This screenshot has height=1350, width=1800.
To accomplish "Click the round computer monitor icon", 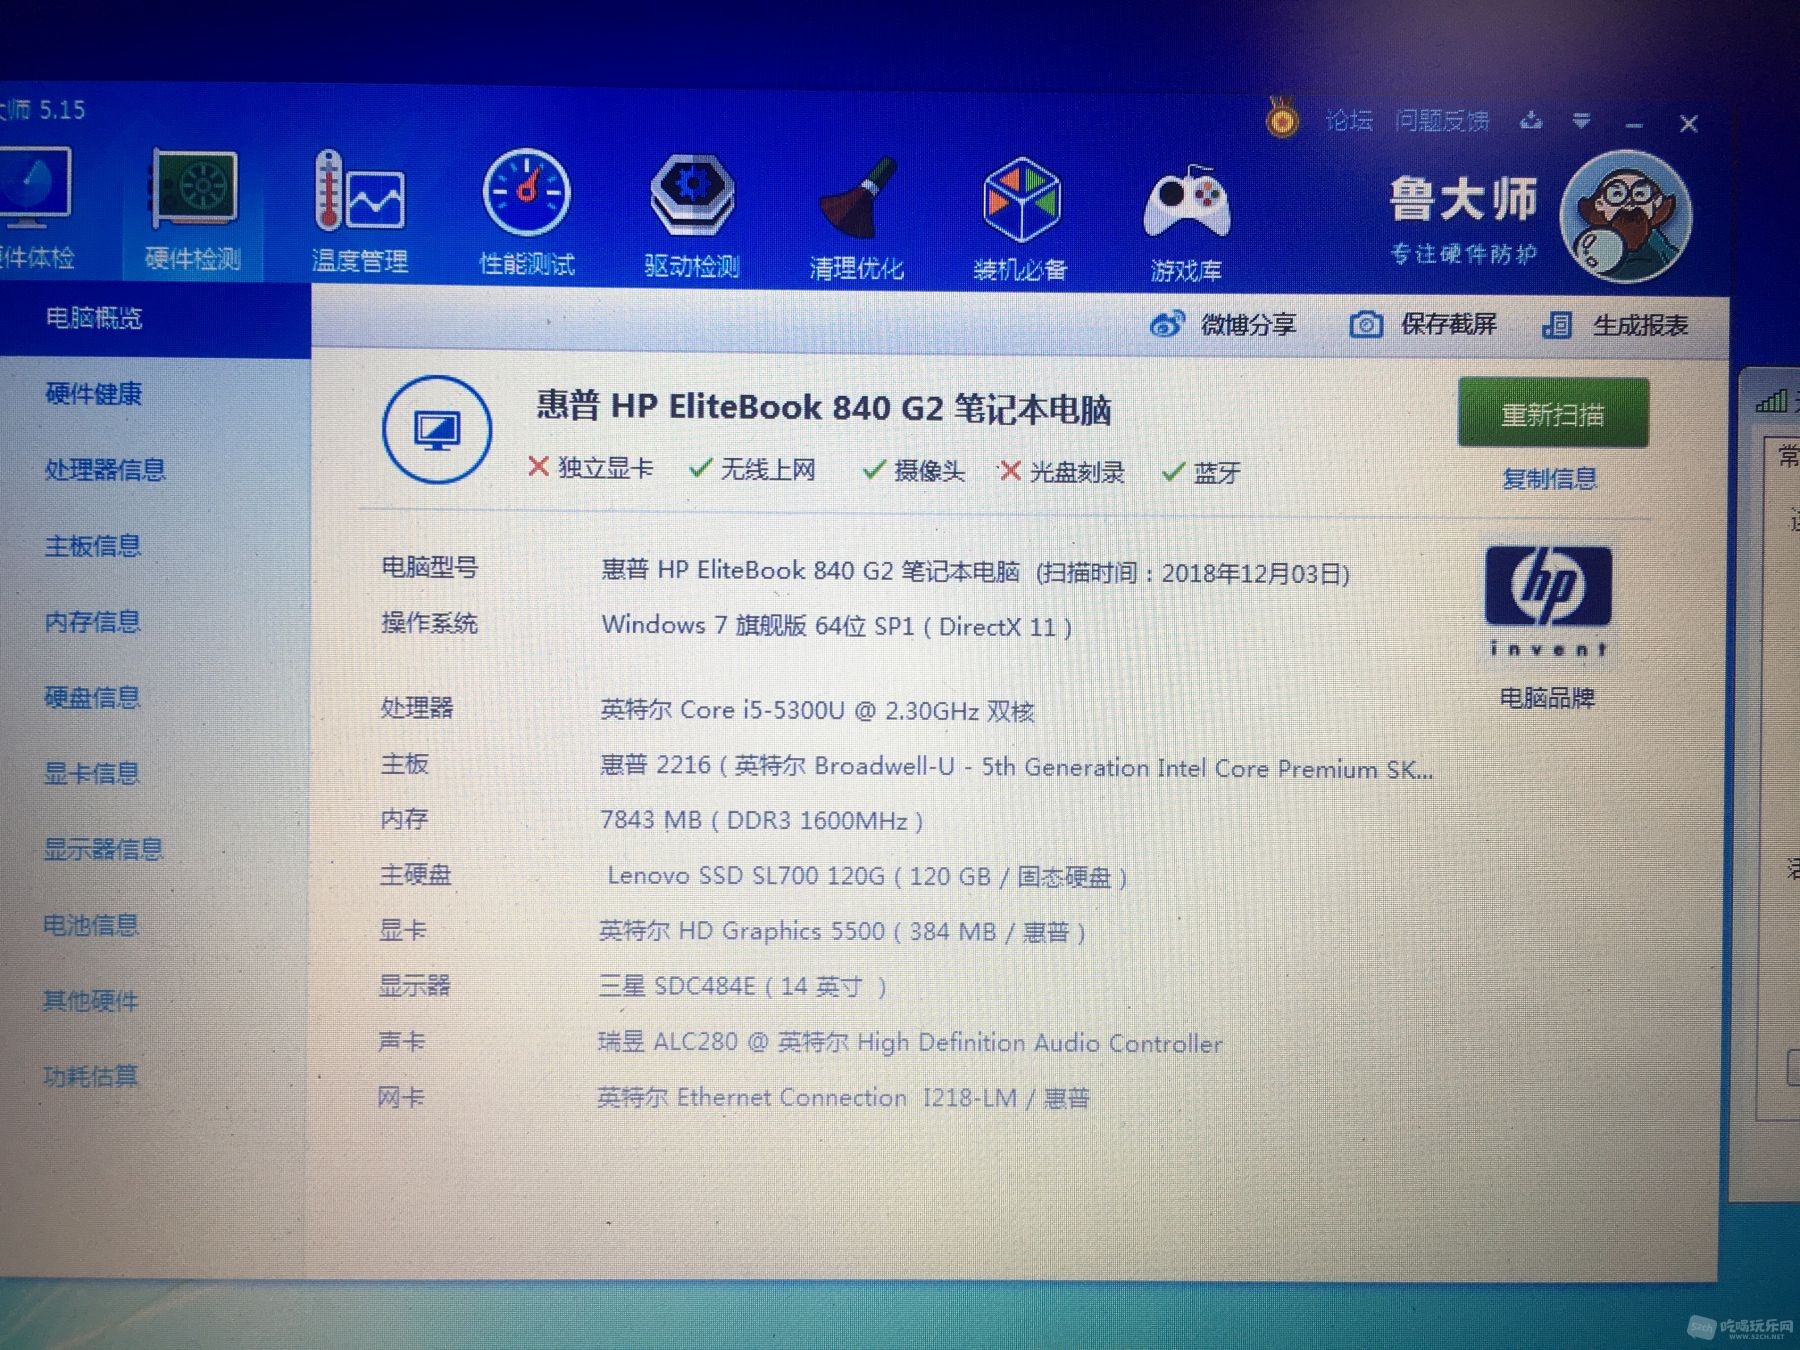I will click(x=437, y=430).
